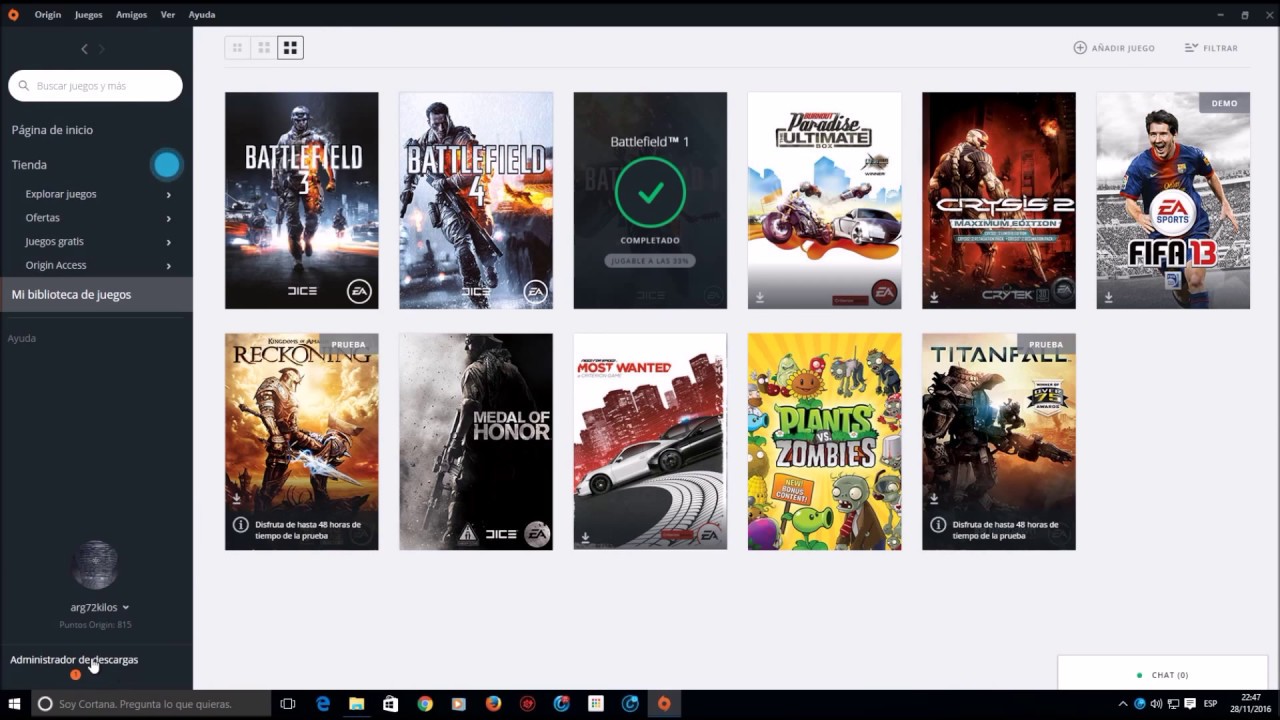Expand the Explorar juegos submenu arrow
Screen dimensions: 1280x720
click(x=168, y=195)
